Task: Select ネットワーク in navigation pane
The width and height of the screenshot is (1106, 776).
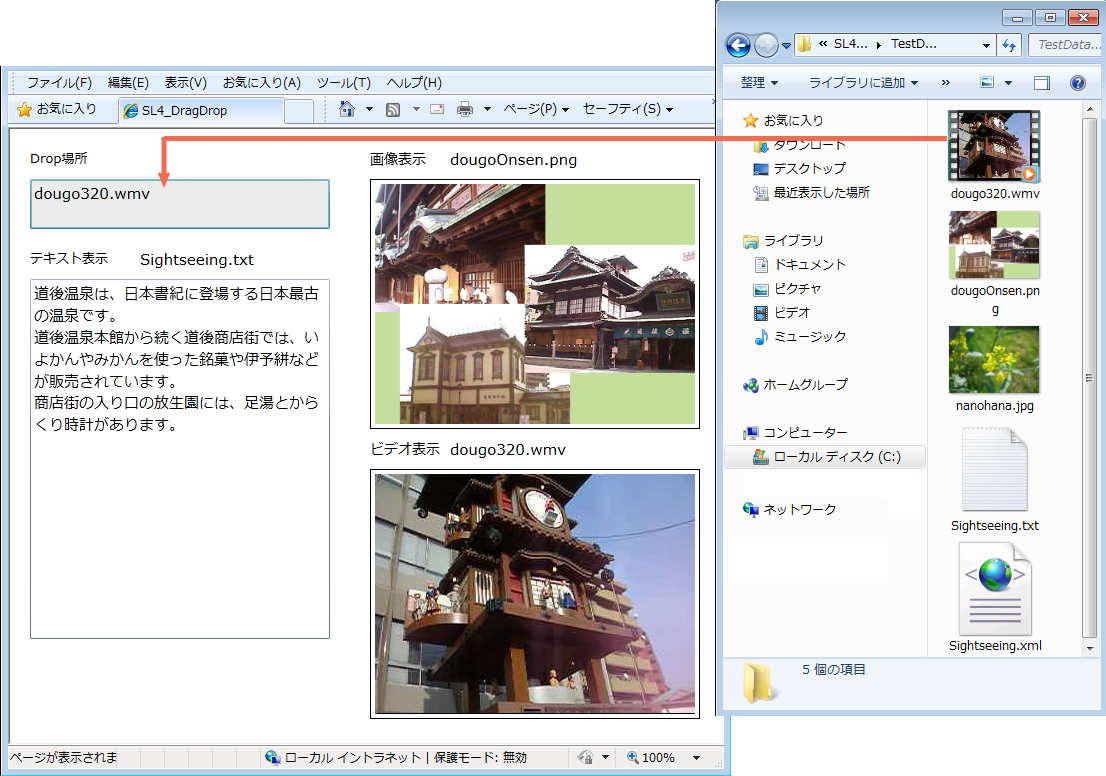Action: click(x=789, y=509)
